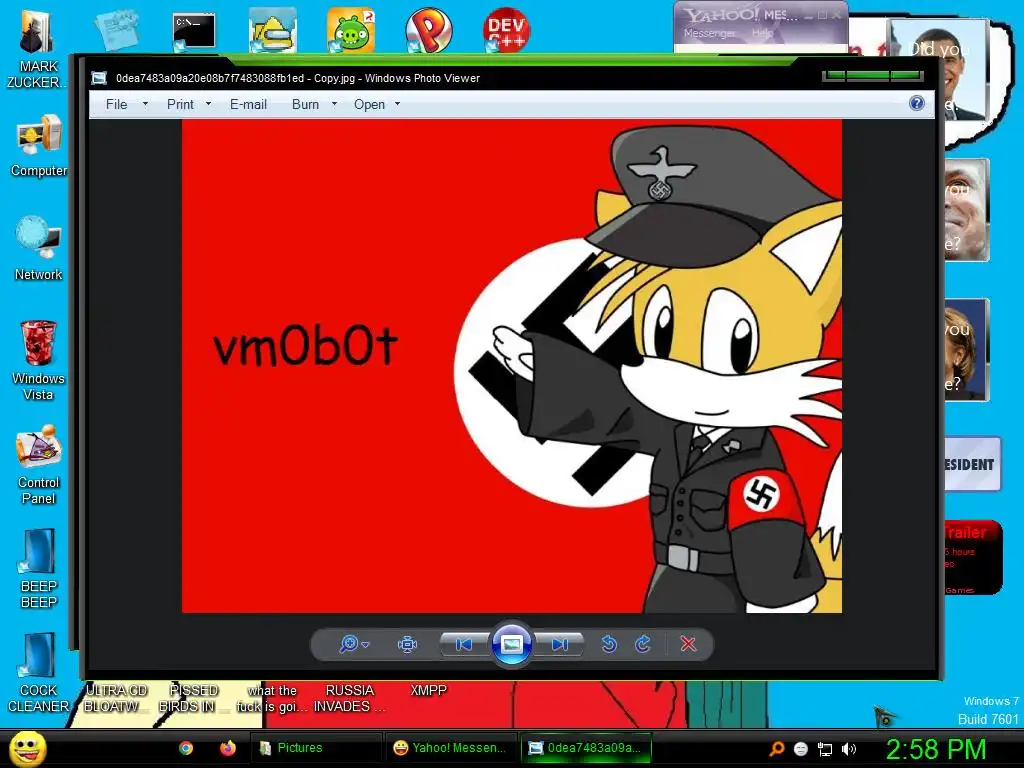Rotate the image clockwise
The width and height of the screenshot is (1024, 768).
tap(643, 645)
